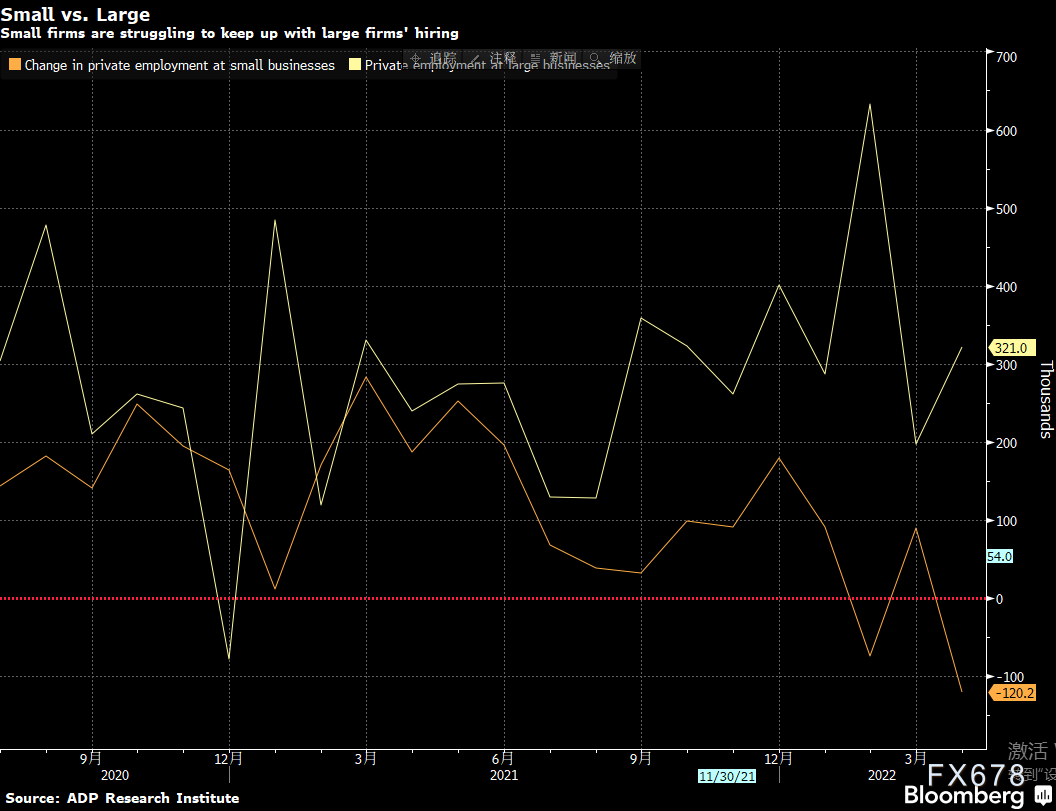The image size is (1056, 811).
Task: Click the yellow large businesses legend swatch
Action: 355,65
